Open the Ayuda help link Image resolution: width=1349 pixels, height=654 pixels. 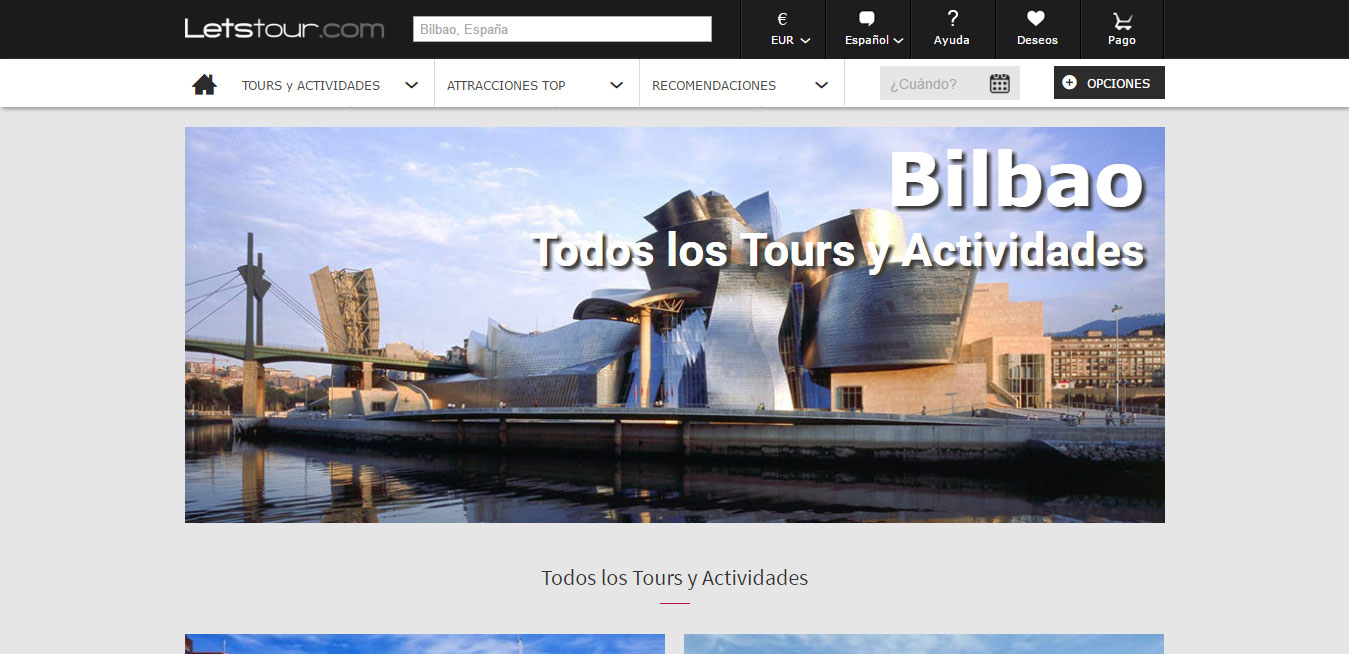tap(952, 41)
